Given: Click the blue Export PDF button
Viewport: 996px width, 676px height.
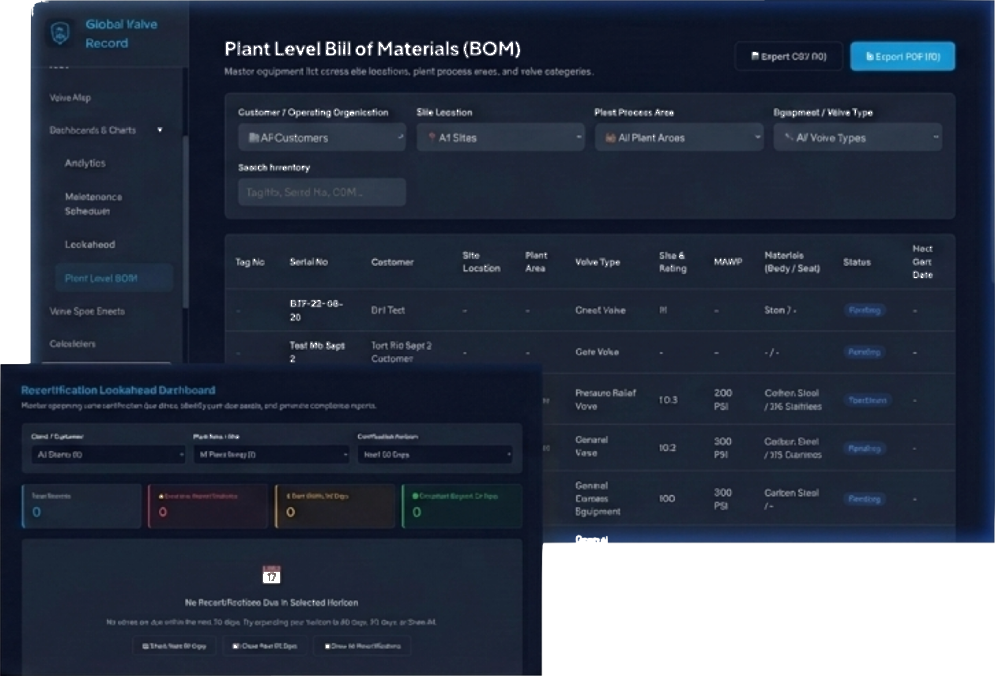Looking at the screenshot, I should tap(903, 57).
